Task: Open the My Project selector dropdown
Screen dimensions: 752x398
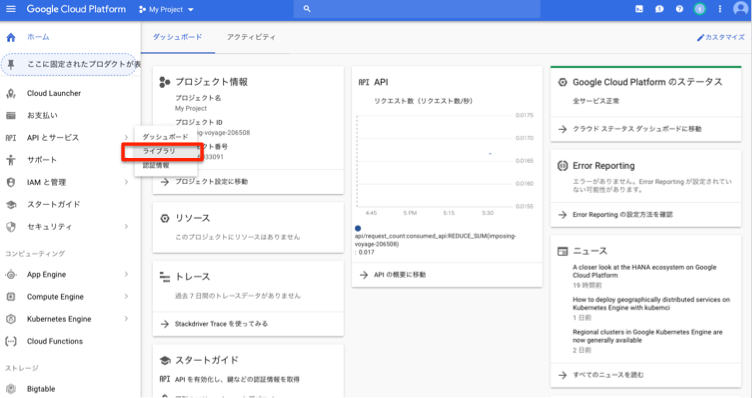Action: tap(166, 9)
